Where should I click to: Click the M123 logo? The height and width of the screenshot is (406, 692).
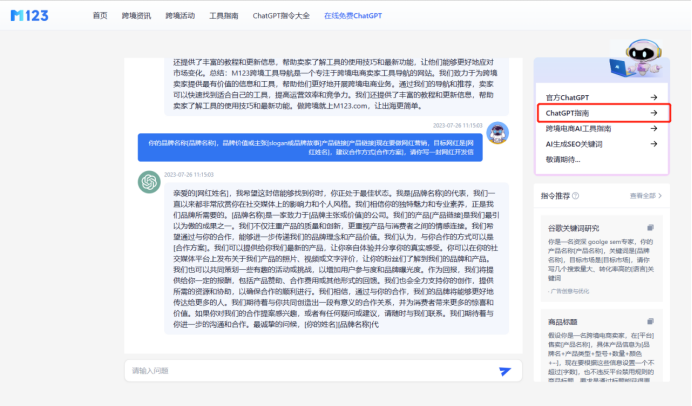(30, 16)
